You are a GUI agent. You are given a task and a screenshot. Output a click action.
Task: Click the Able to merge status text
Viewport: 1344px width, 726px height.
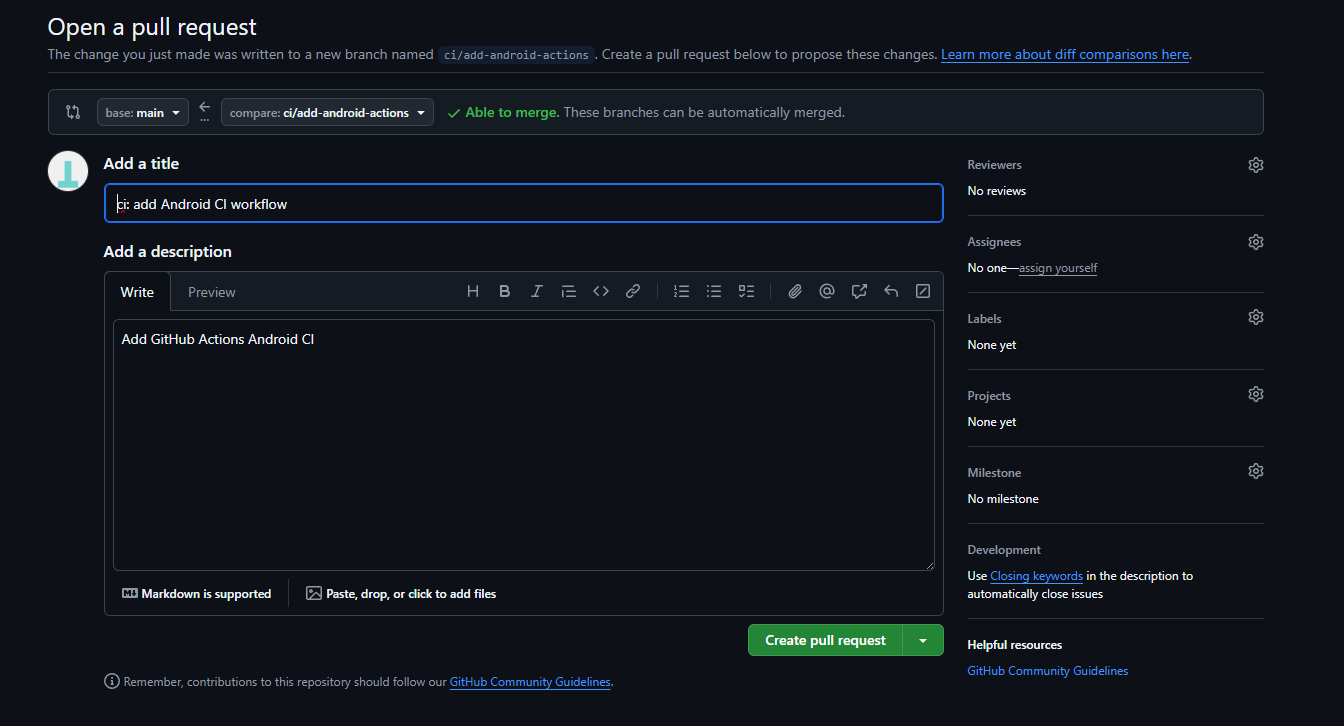[x=512, y=112]
